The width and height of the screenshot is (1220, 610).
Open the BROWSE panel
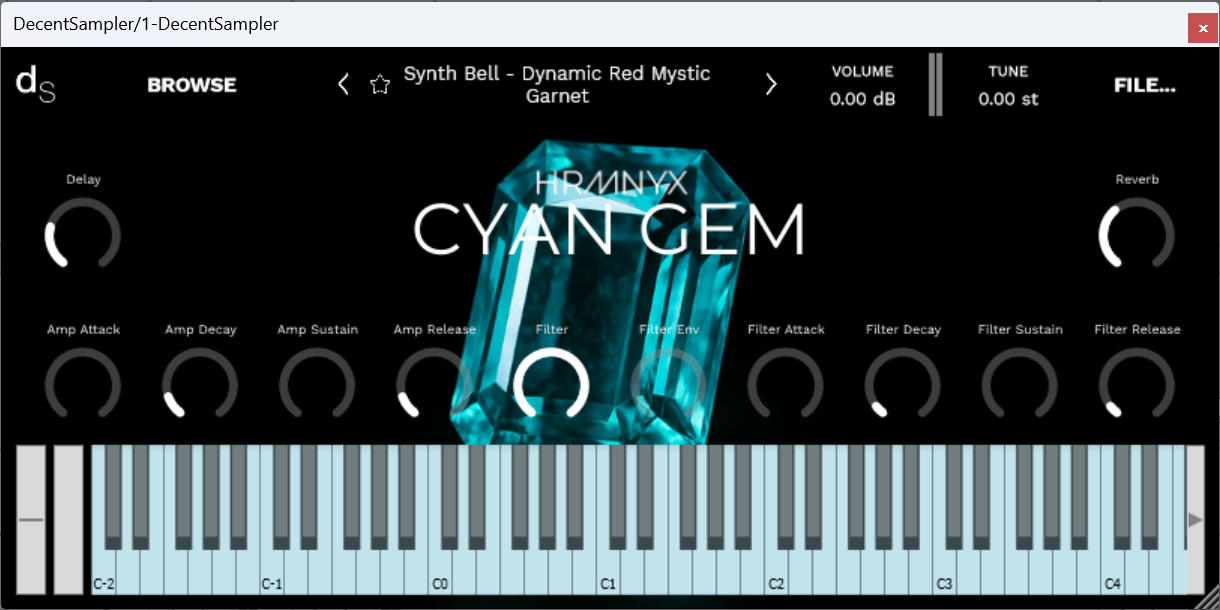[x=191, y=85]
